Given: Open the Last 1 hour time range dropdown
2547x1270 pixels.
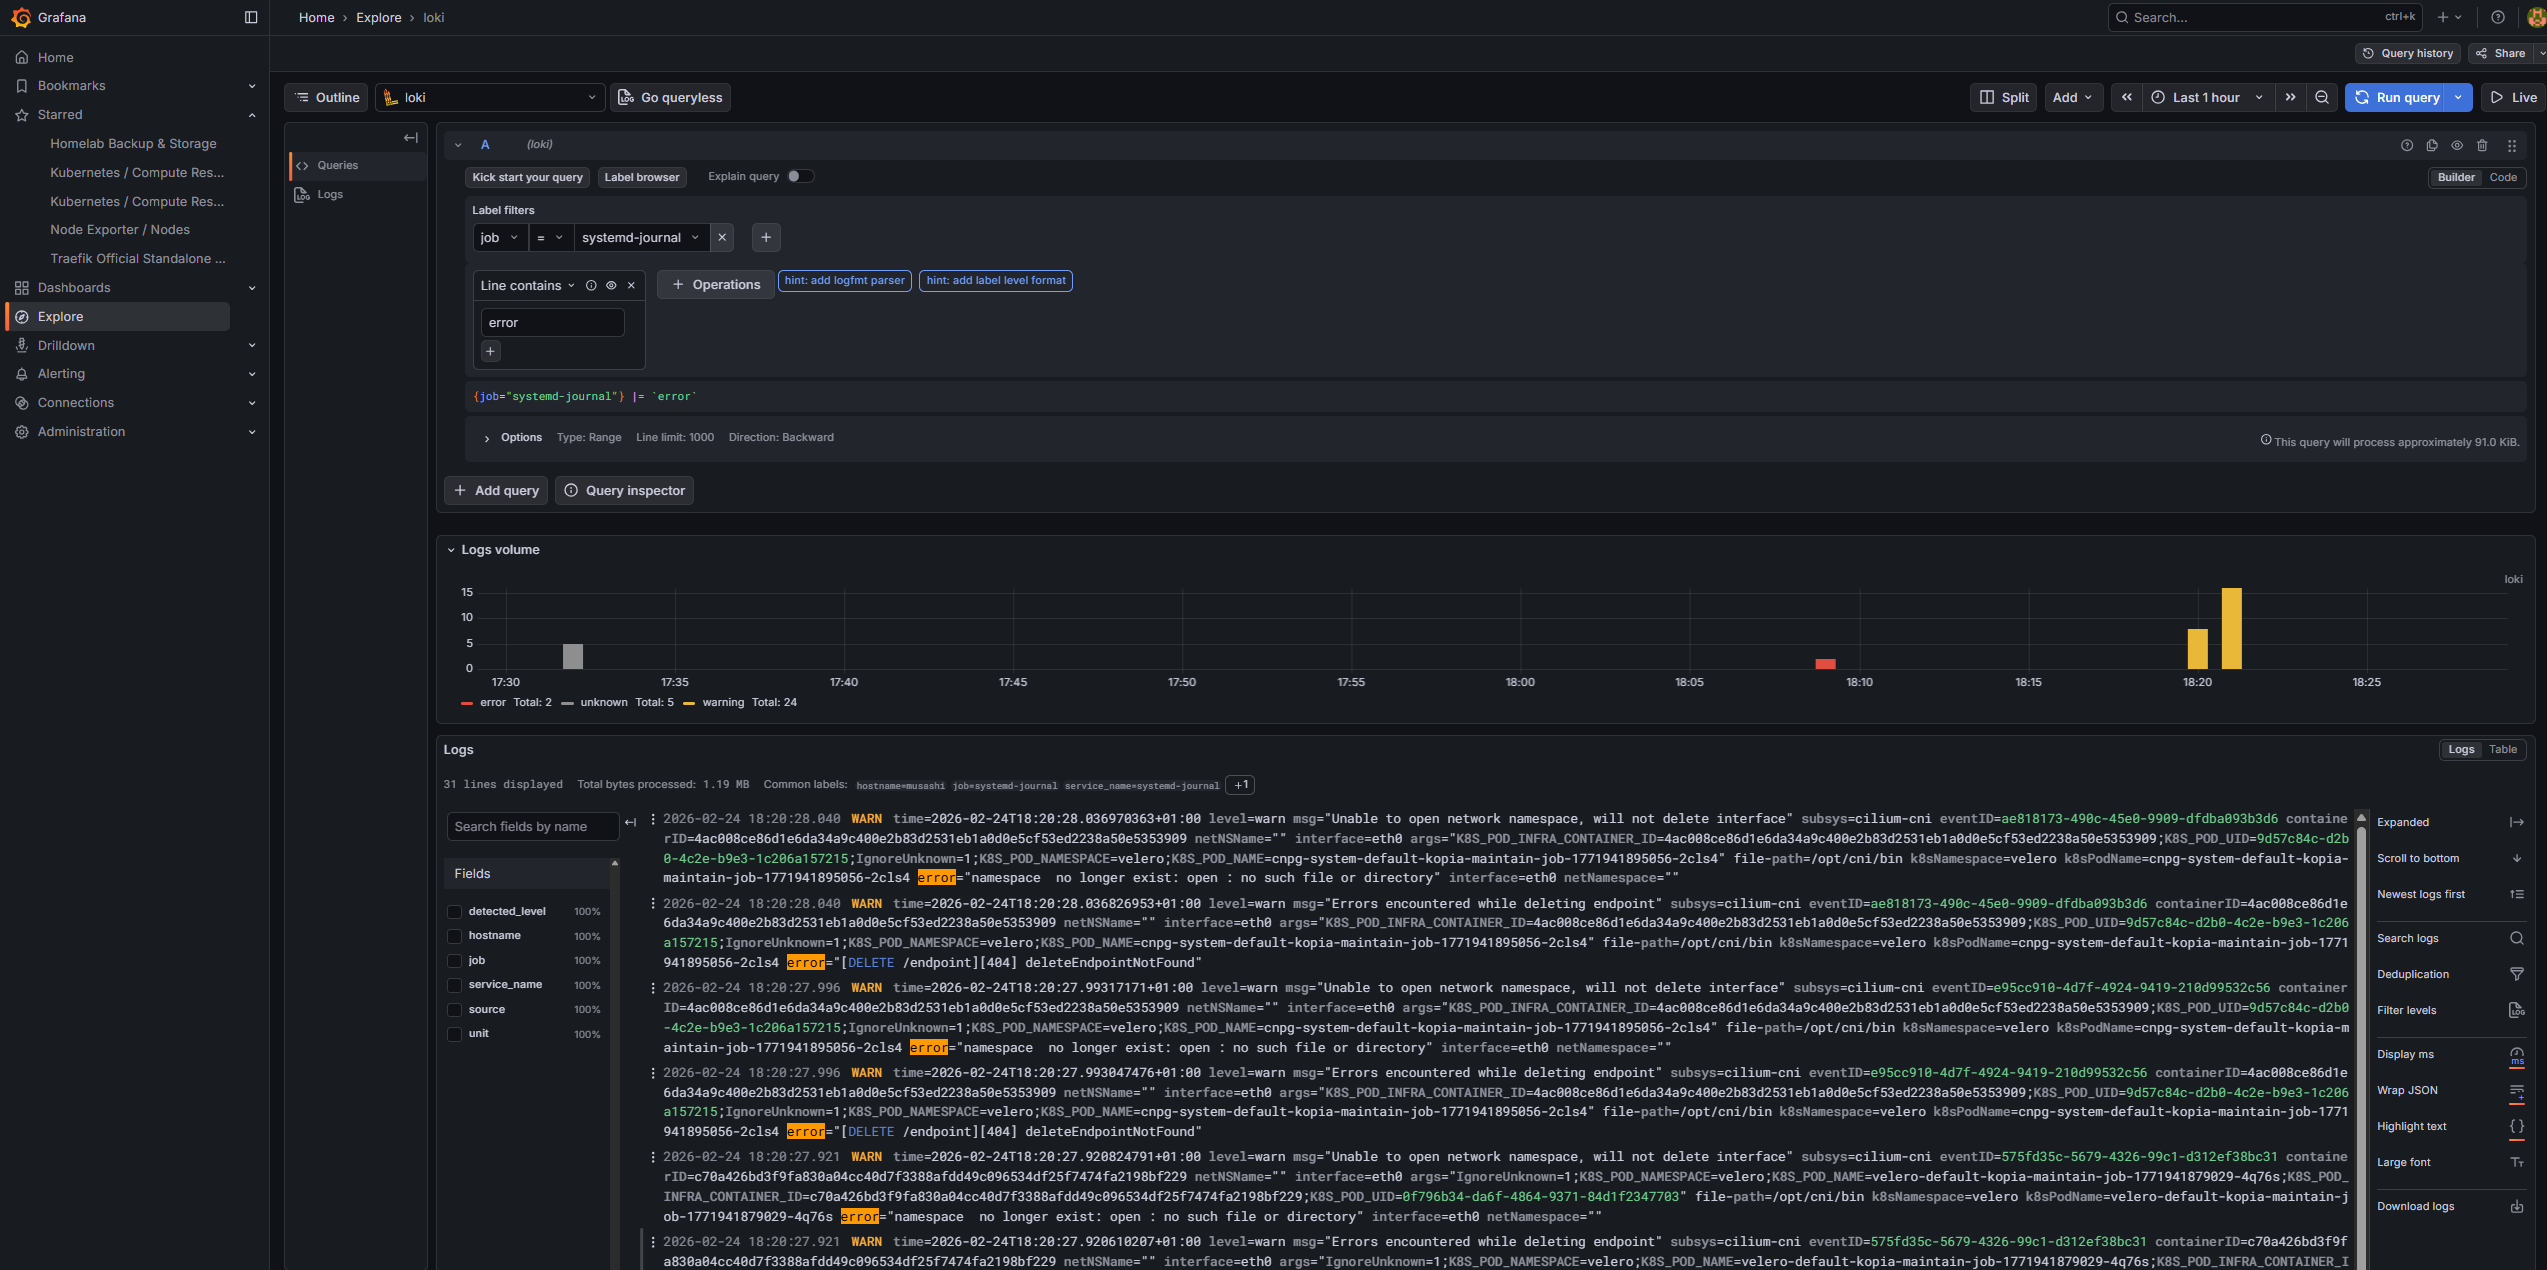Looking at the screenshot, I should 2205,97.
